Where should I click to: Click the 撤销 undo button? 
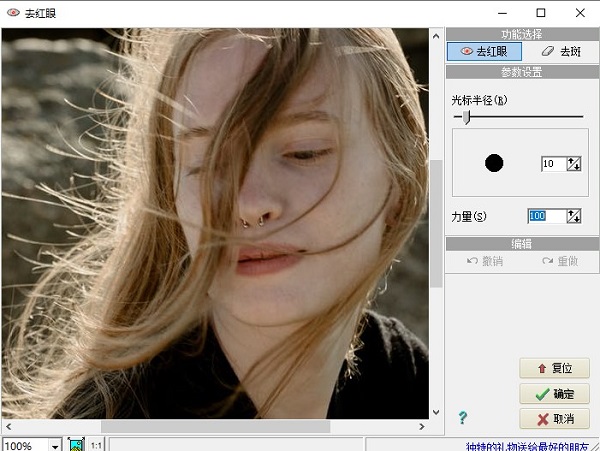coord(485,261)
